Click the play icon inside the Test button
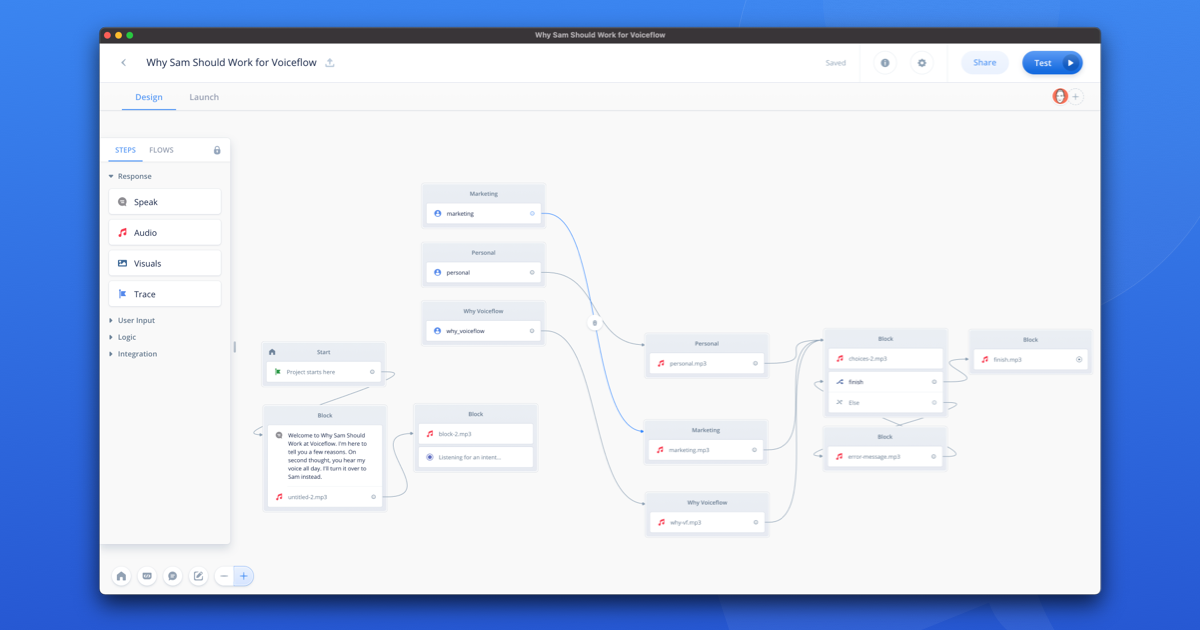This screenshot has height=630, width=1200. click(x=1070, y=63)
